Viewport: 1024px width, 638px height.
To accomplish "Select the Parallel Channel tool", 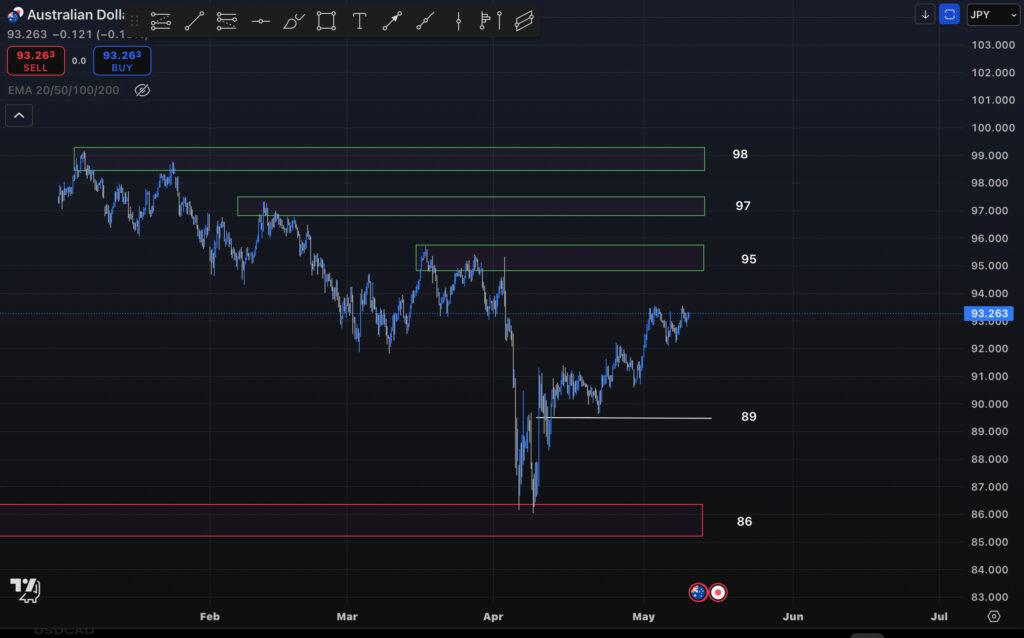I will (x=524, y=21).
